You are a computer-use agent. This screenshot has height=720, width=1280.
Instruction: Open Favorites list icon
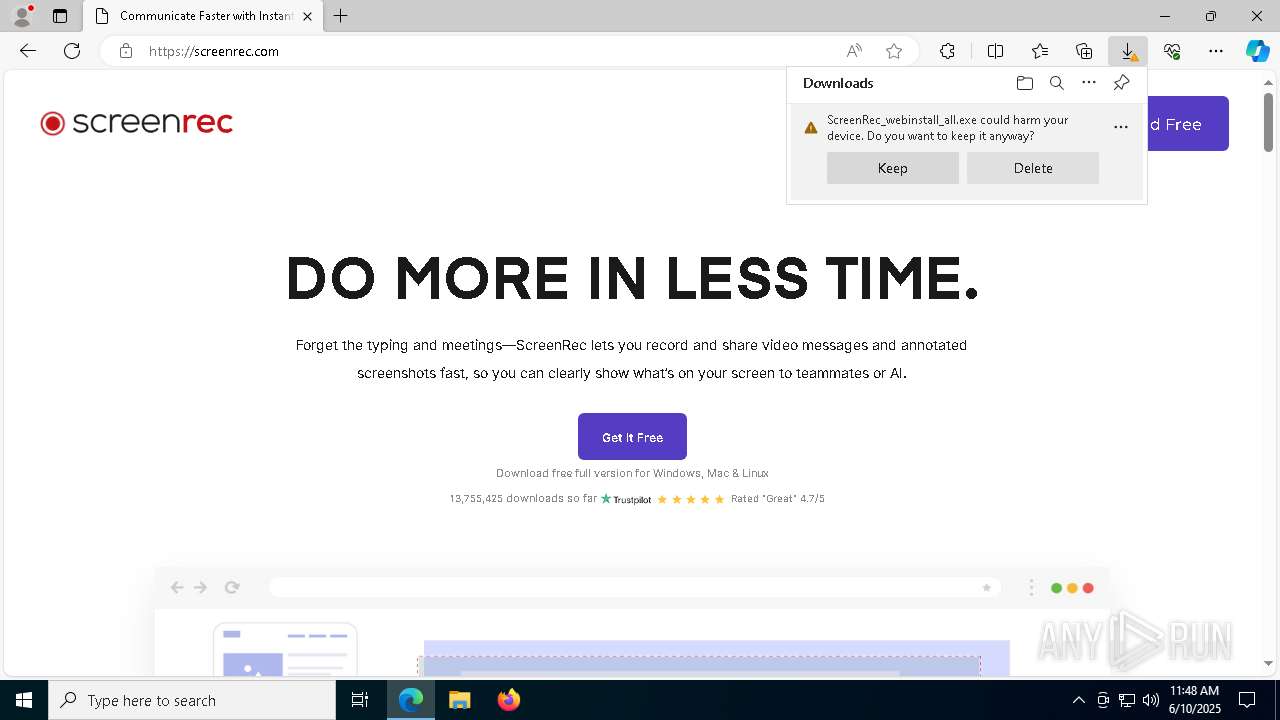coord(1040,51)
